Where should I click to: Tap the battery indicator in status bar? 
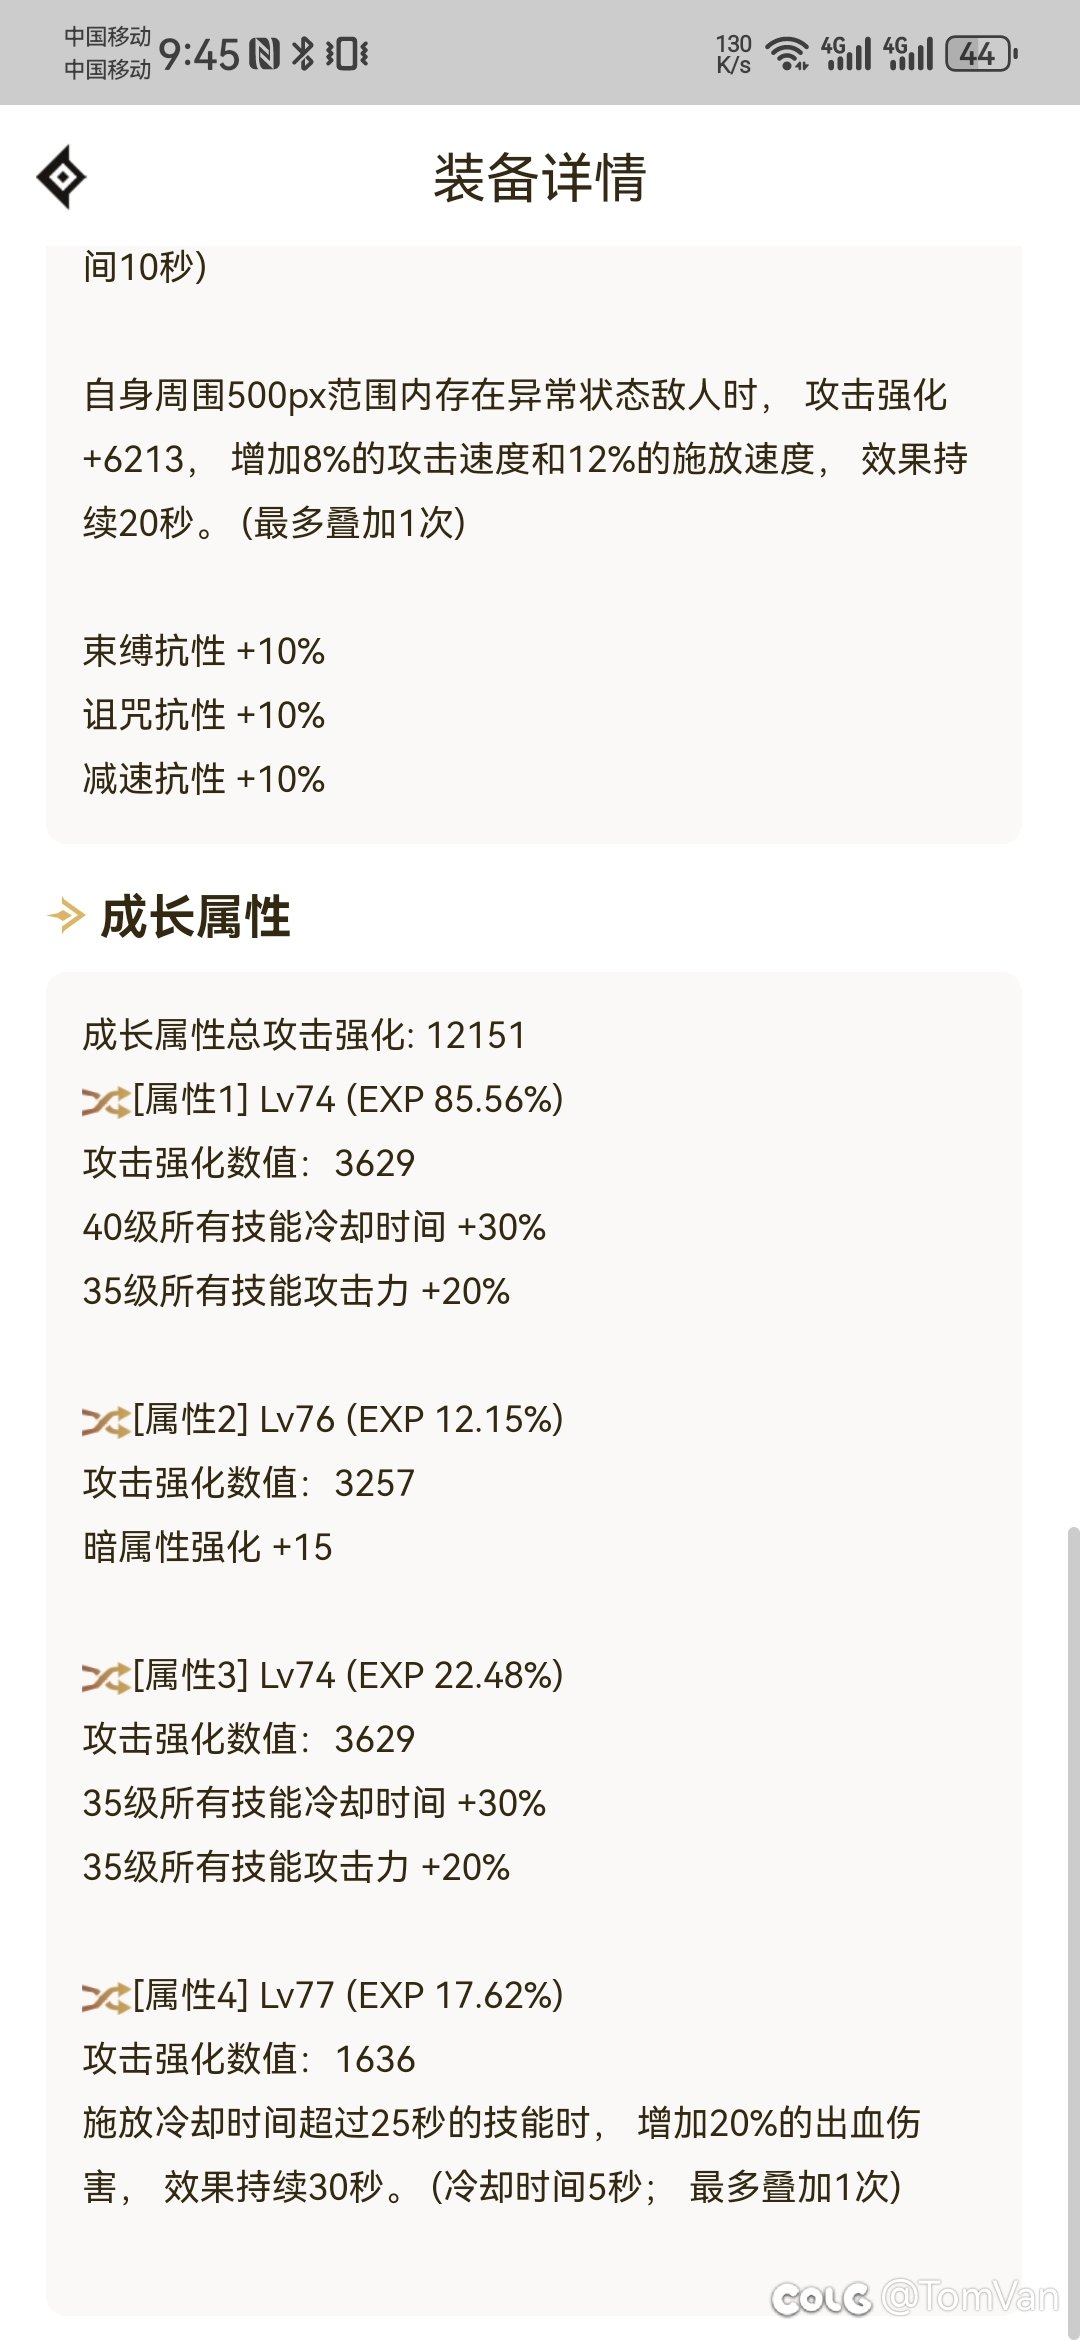981,53
